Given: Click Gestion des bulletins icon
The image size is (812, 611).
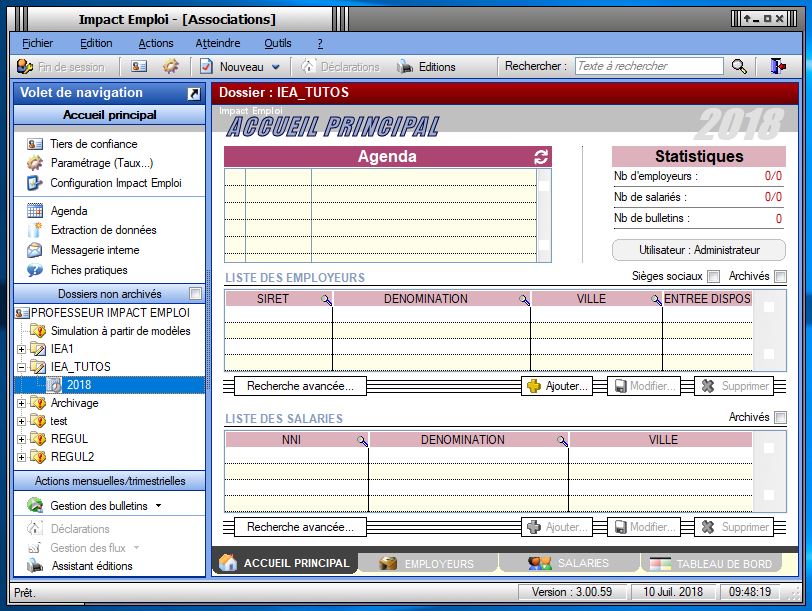Looking at the screenshot, I should coord(35,505).
